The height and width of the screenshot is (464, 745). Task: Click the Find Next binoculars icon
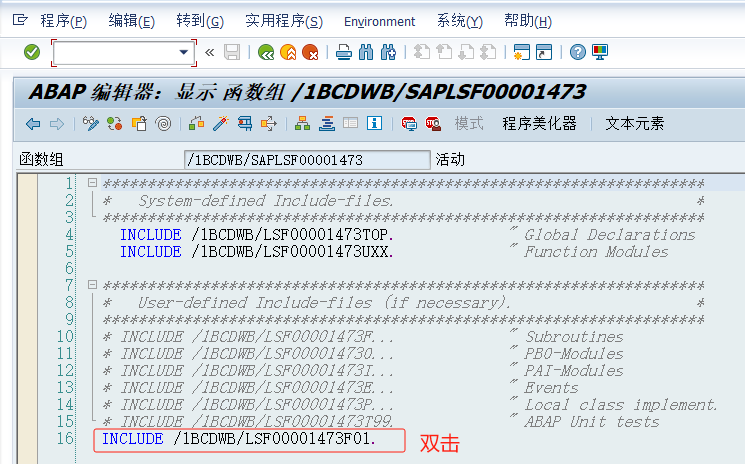388,52
